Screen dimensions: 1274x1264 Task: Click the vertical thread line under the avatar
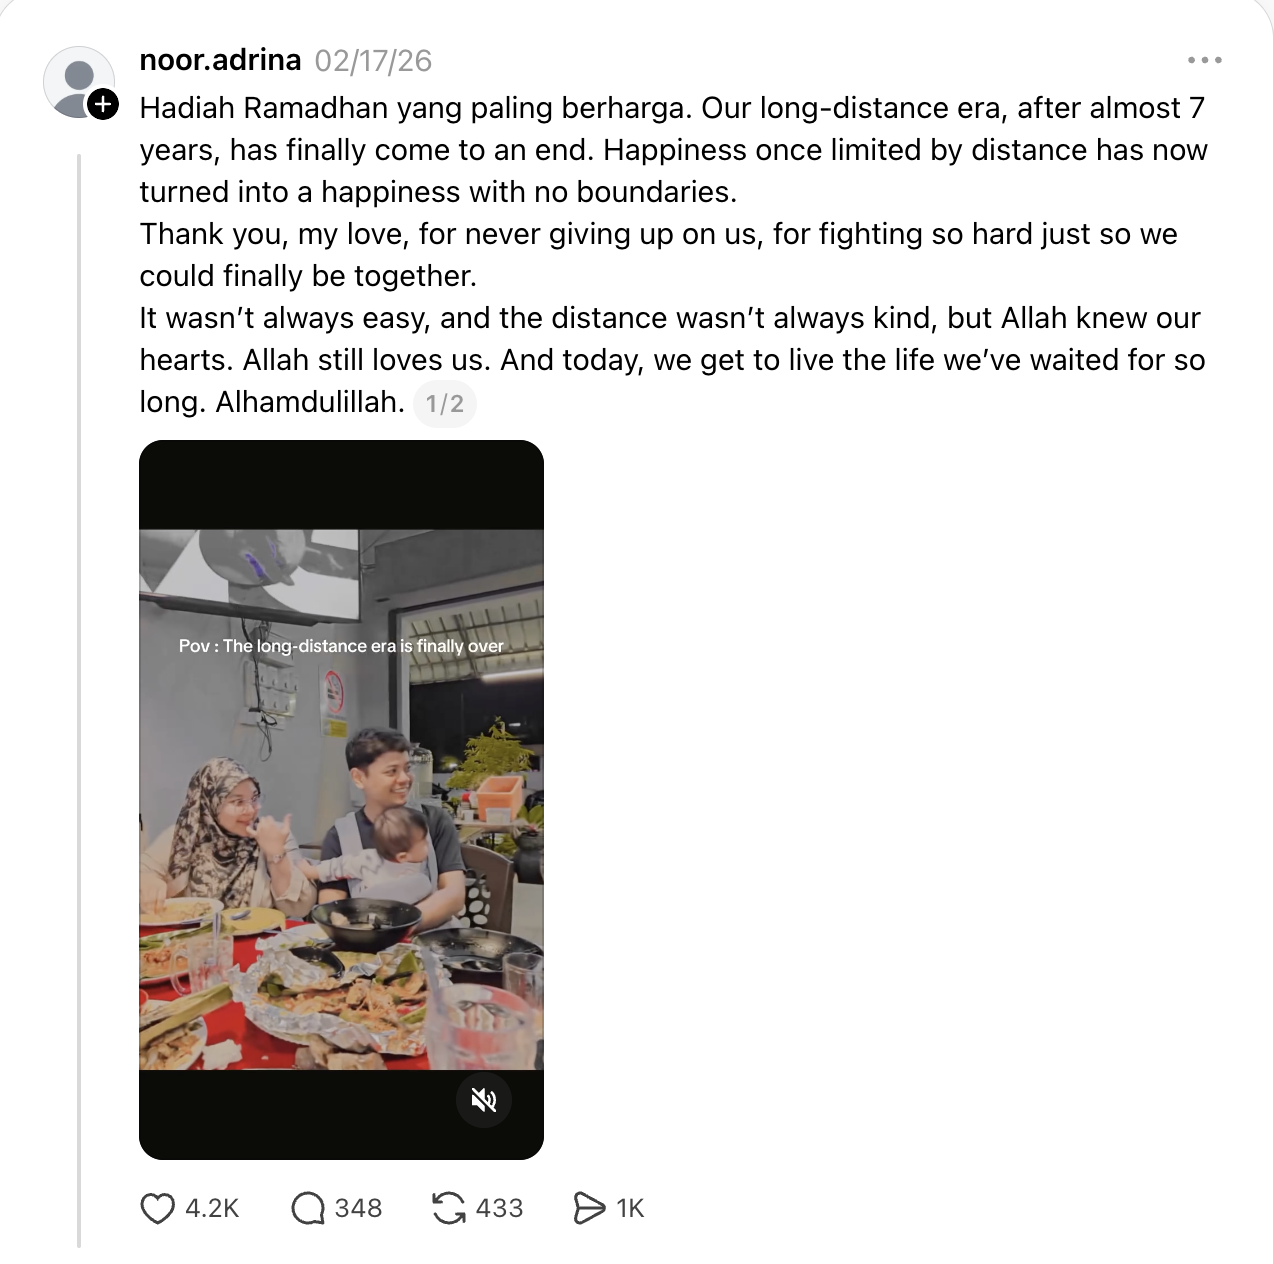click(79, 700)
